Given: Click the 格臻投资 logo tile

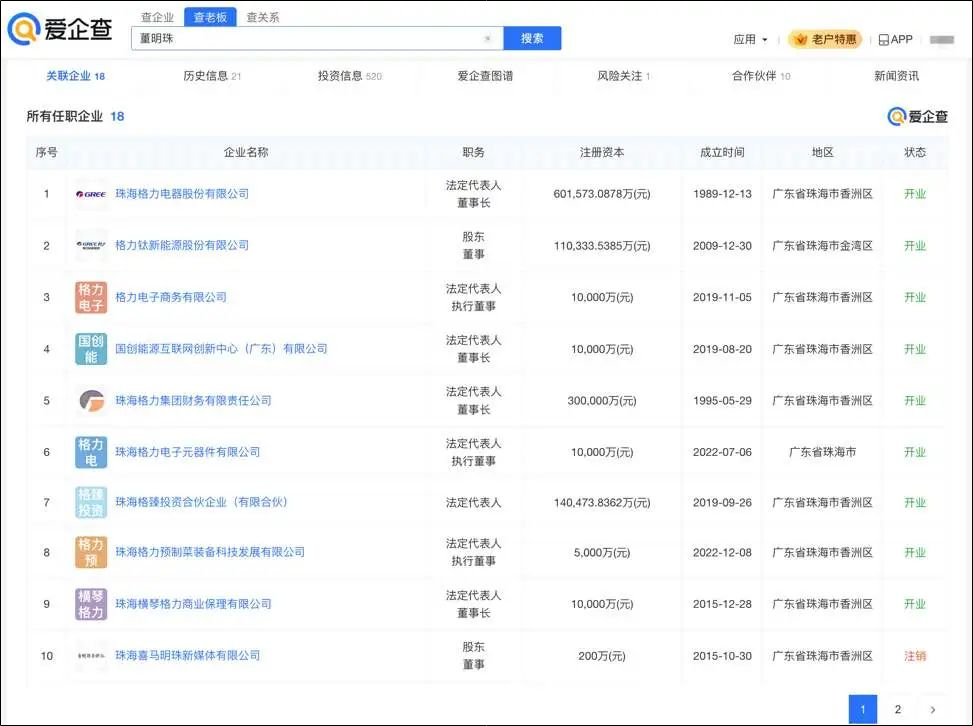Looking at the screenshot, I should click(91, 503).
